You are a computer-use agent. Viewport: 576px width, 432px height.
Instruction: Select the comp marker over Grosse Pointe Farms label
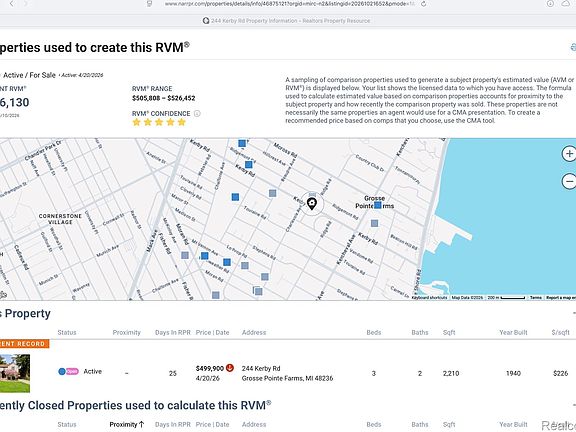point(378,205)
